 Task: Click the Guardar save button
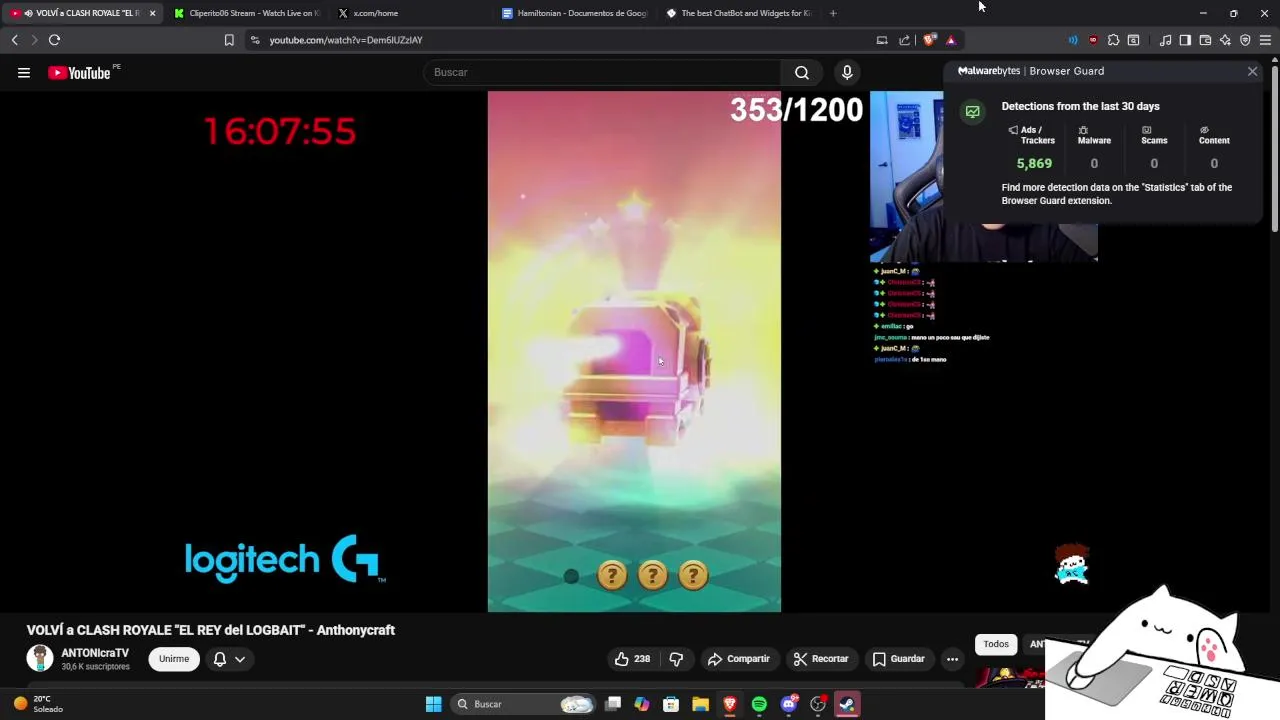898,659
